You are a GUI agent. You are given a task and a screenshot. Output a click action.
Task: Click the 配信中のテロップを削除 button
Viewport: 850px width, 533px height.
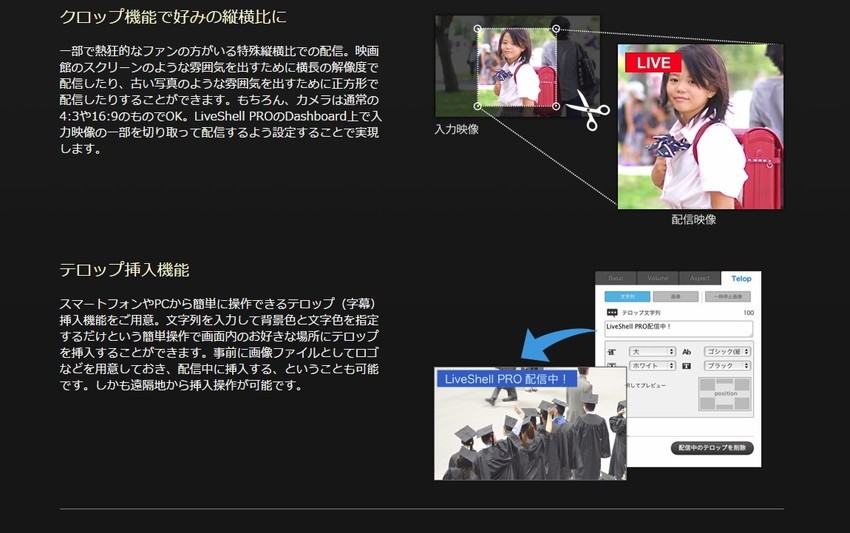pyautogui.click(x=712, y=448)
